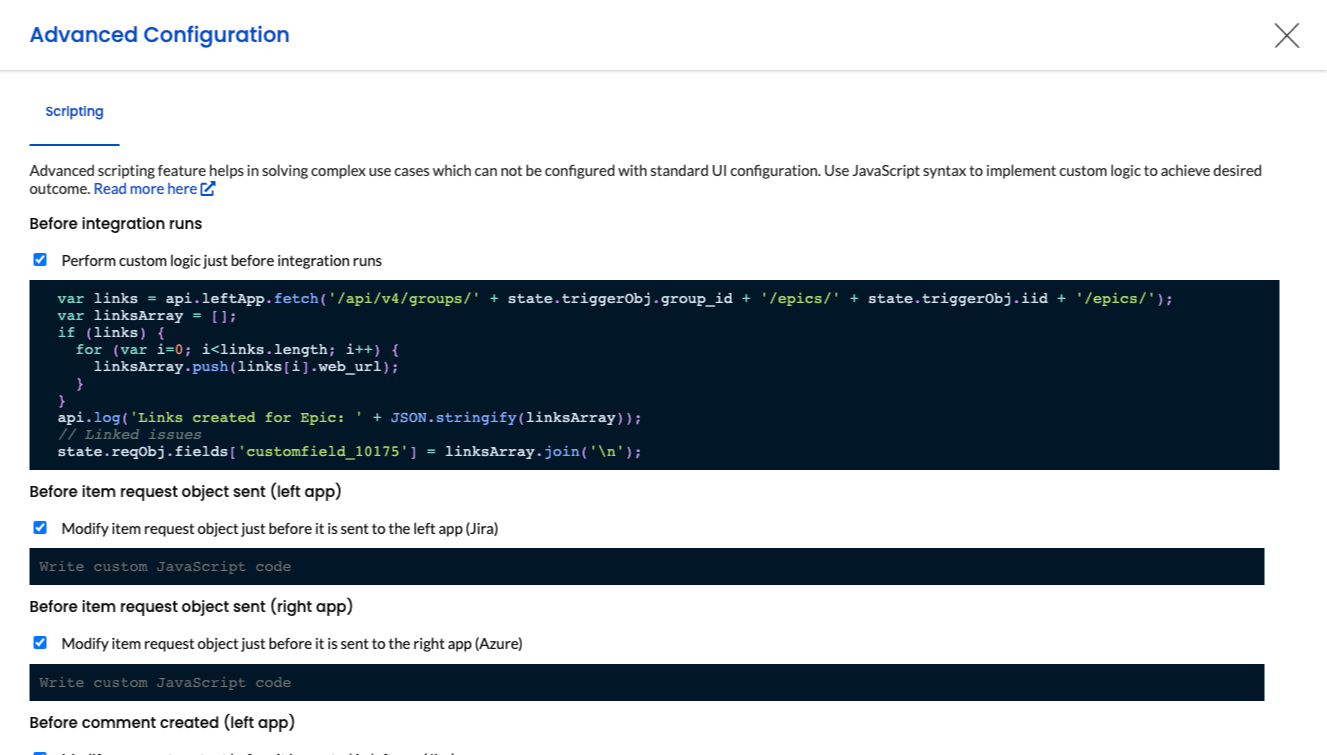Click the api.log 'Links created for Epic' line
Image resolution: width=1327 pixels, height=755 pixels.
(349, 418)
